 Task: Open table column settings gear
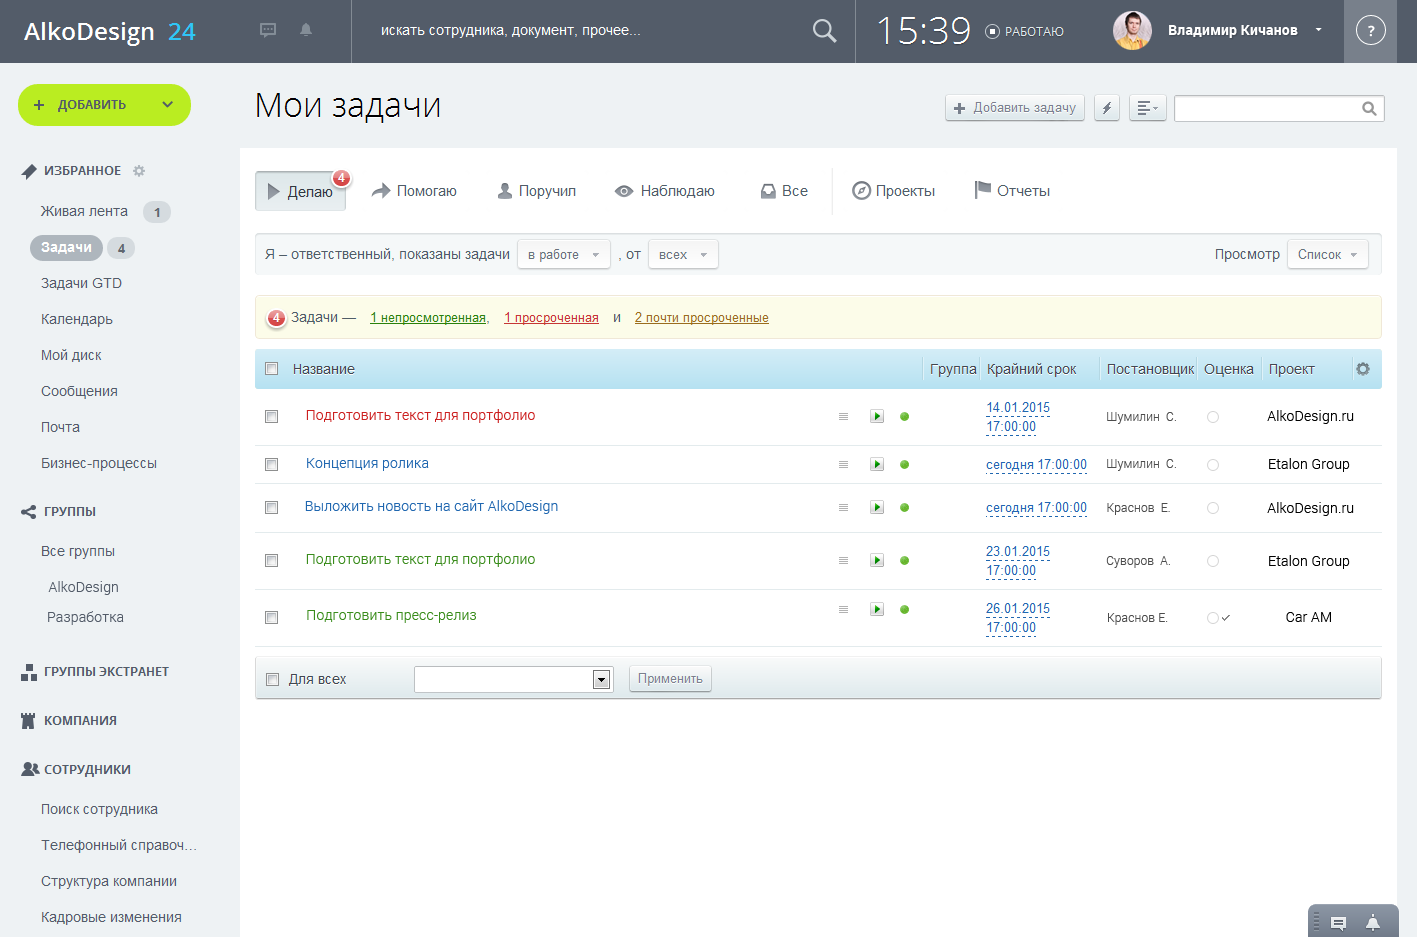(x=1363, y=369)
